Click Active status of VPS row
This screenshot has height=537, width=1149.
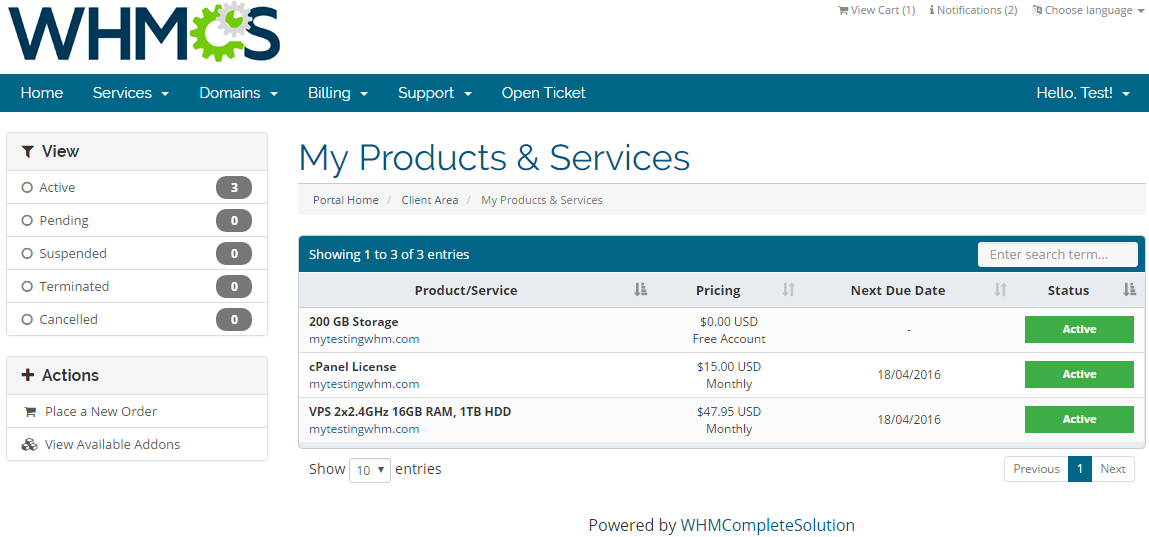1079,420
